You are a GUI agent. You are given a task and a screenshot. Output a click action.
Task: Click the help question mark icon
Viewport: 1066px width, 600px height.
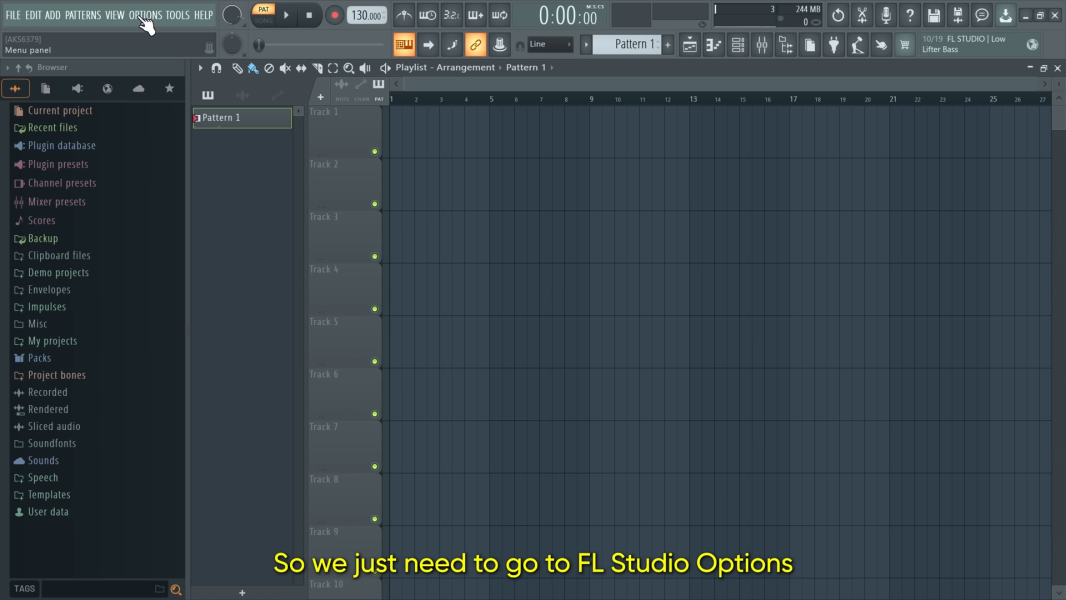coord(910,15)
